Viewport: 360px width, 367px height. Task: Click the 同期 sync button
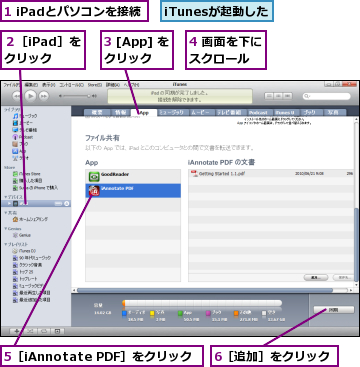coord(334,310)
